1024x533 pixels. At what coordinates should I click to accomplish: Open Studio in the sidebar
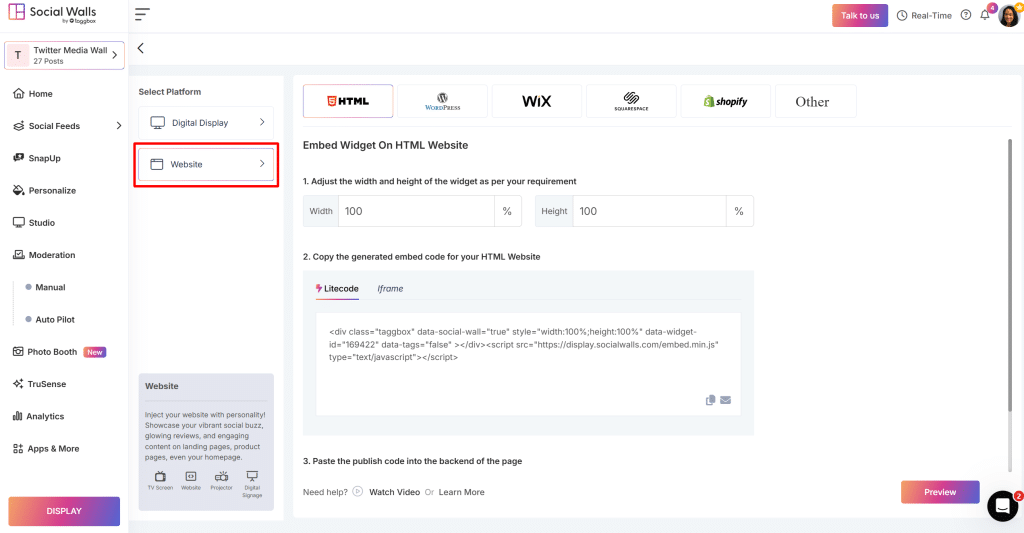[x=34, y=223]
